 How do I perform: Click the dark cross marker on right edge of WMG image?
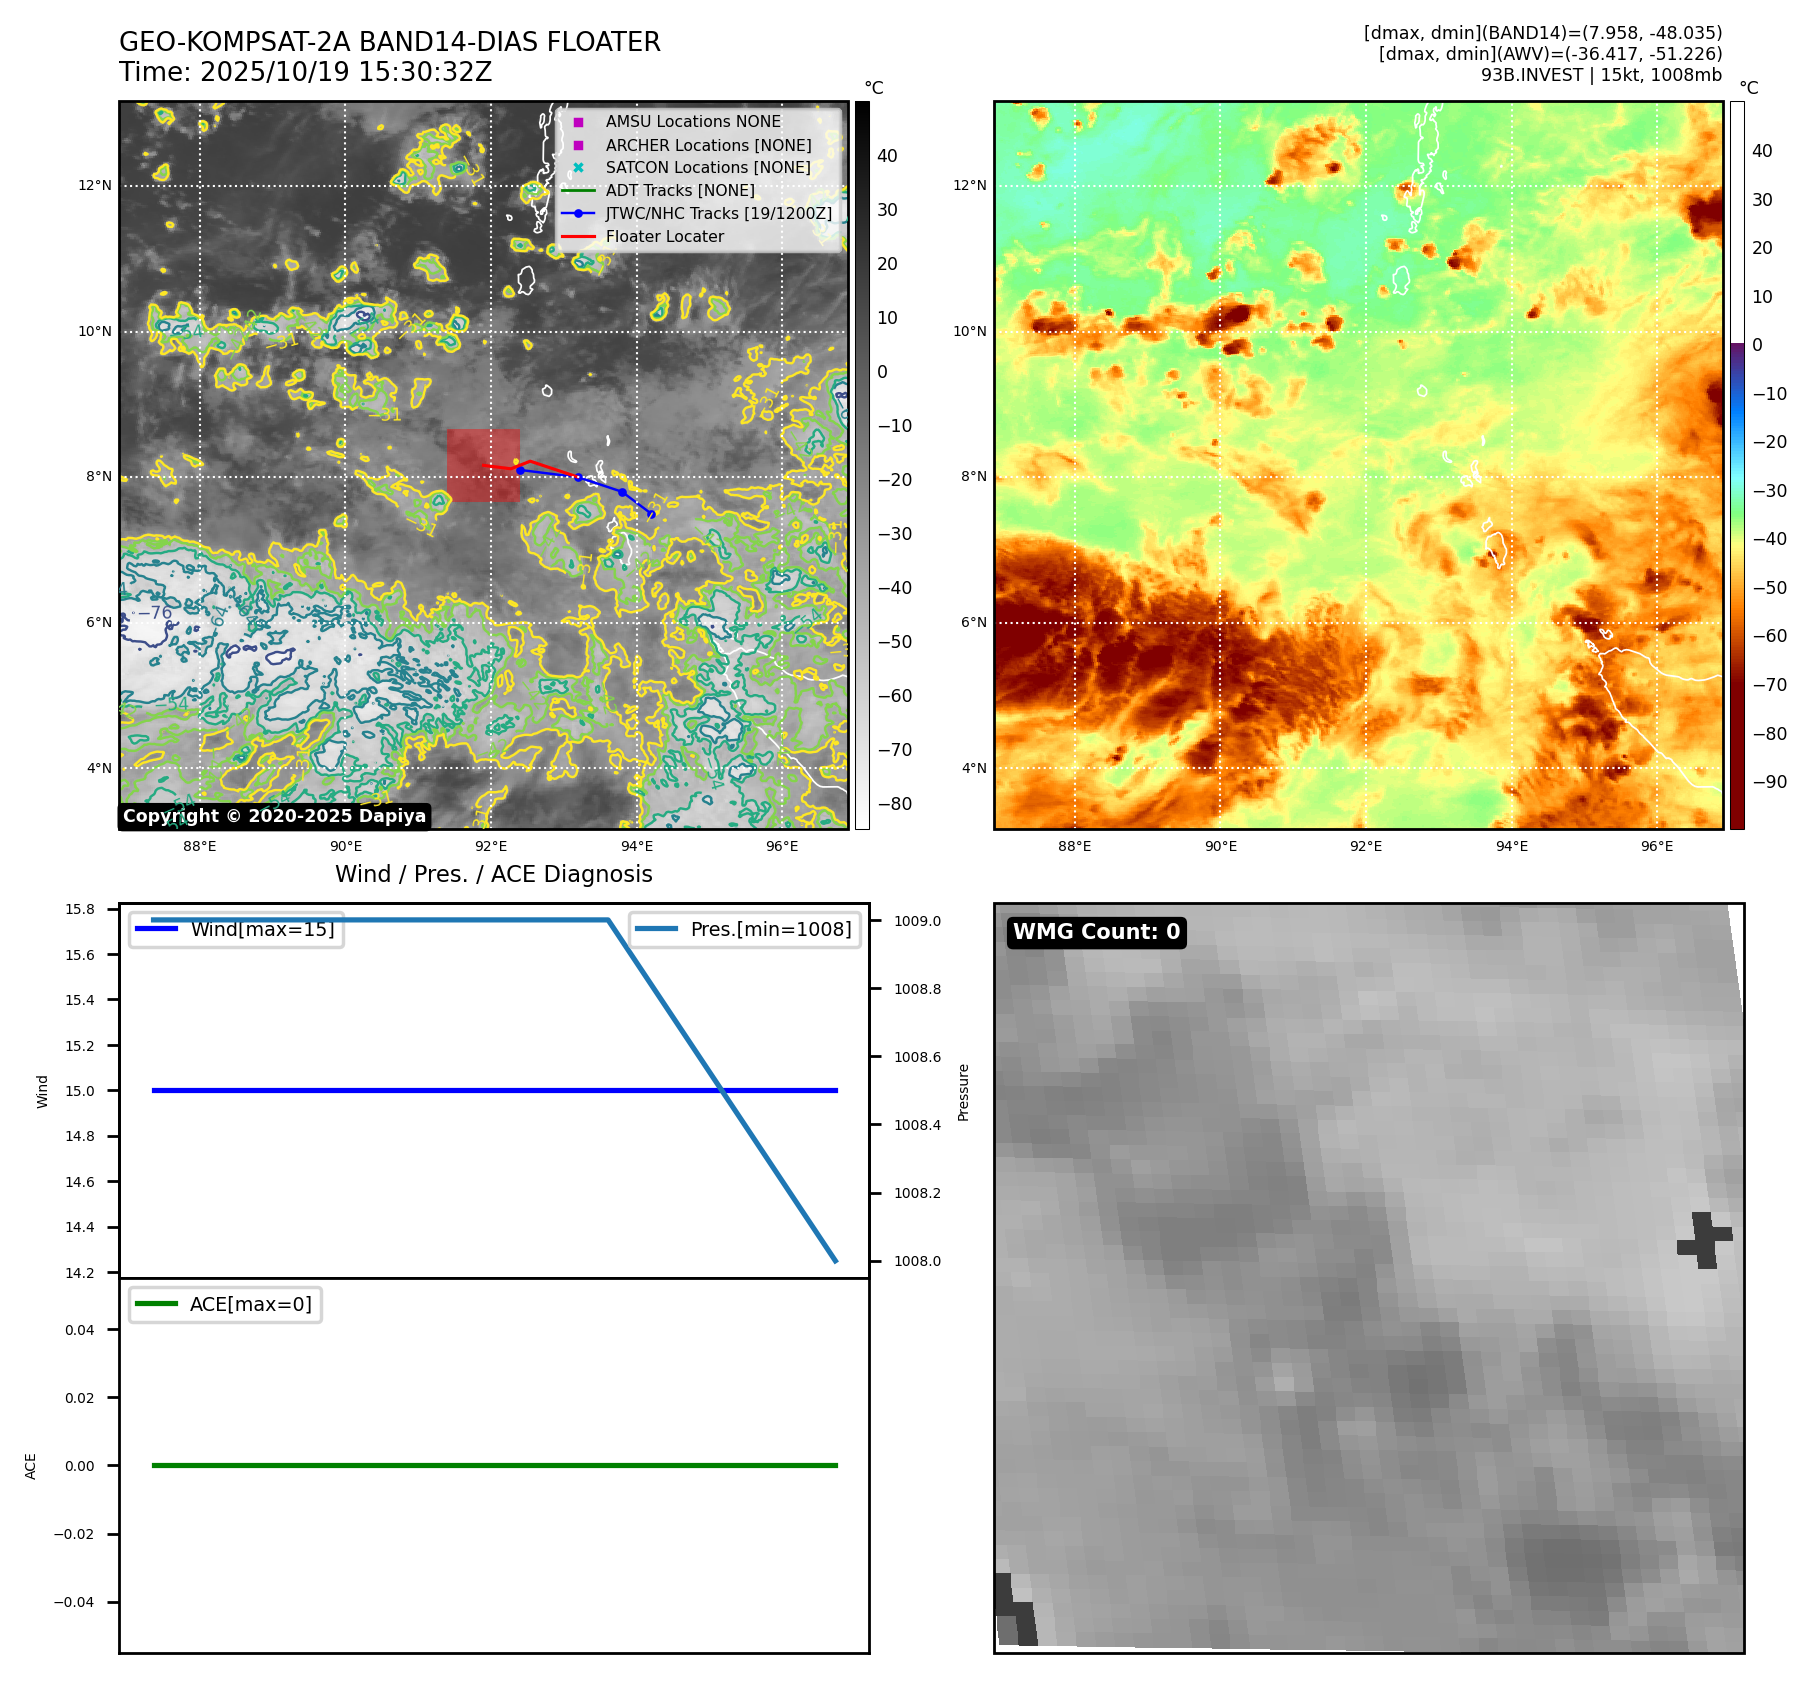click(1705, 1240)
